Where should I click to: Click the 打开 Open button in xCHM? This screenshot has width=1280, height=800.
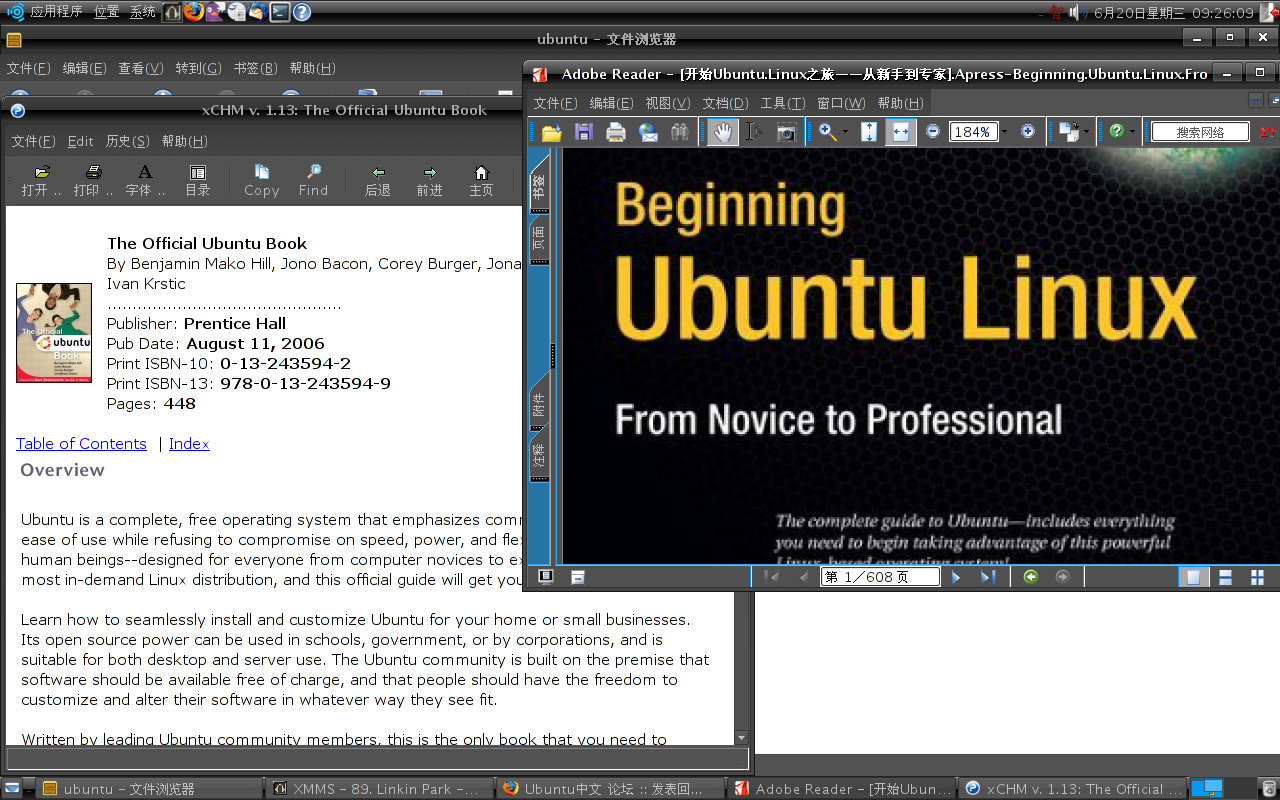tap(41, 181)
